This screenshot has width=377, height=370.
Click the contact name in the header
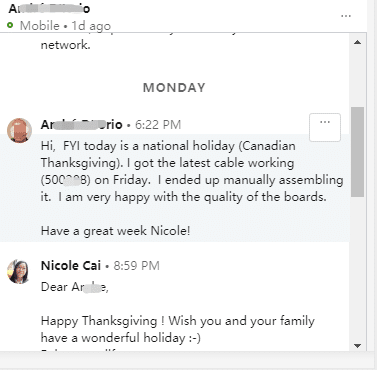point(49,8)
